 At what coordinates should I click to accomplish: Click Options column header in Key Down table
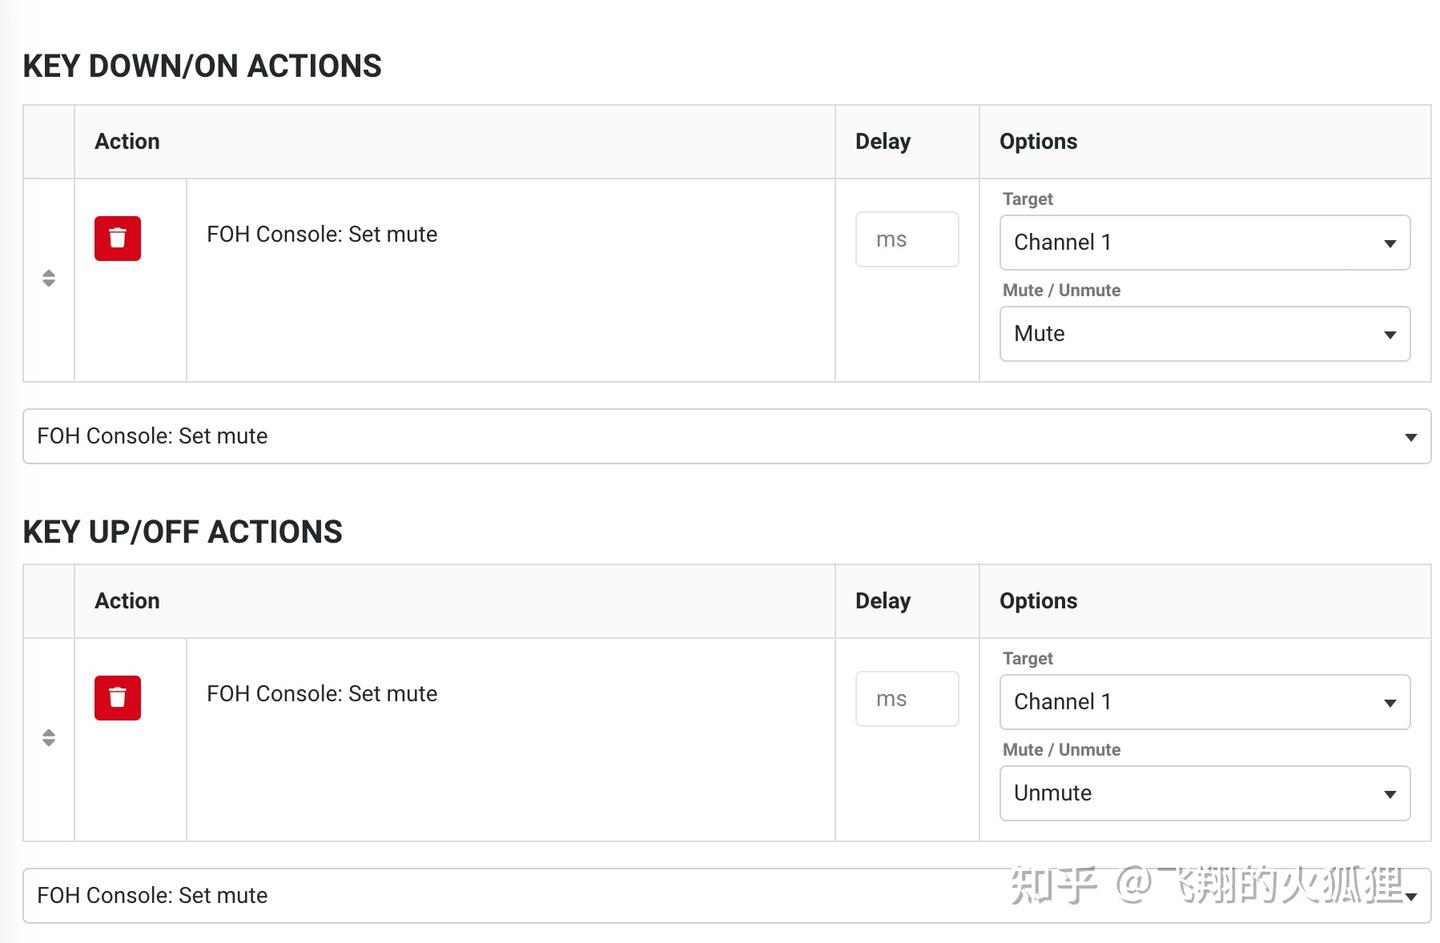(1038, 141)
